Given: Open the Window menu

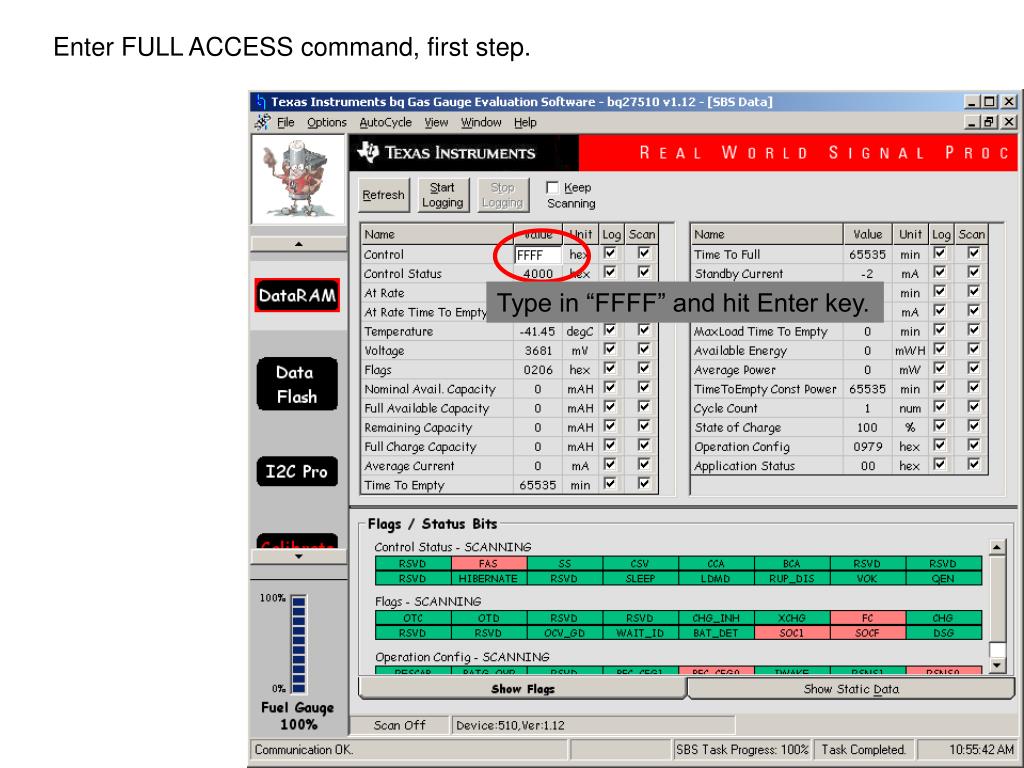Looking at the screenshot, I should (x=481, y=122).
